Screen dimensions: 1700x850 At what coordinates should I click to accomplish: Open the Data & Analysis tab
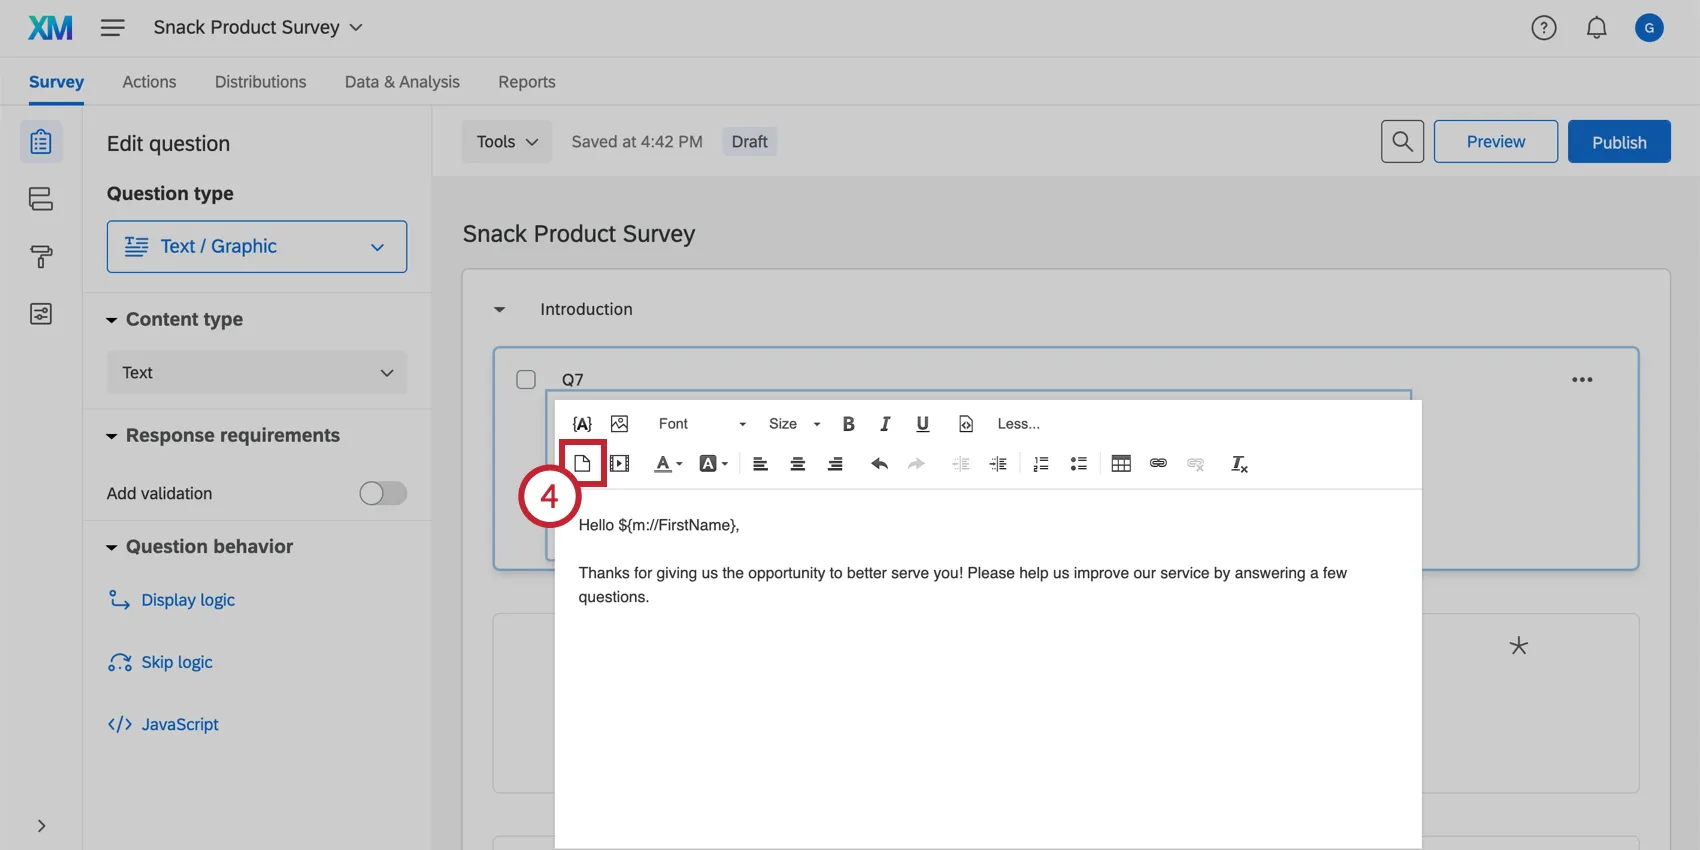(x=402, y=82)
